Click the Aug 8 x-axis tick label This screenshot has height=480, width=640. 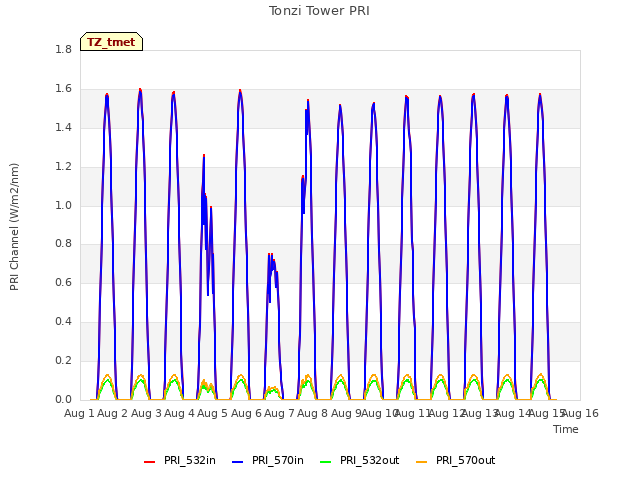(x=312, y=413)
